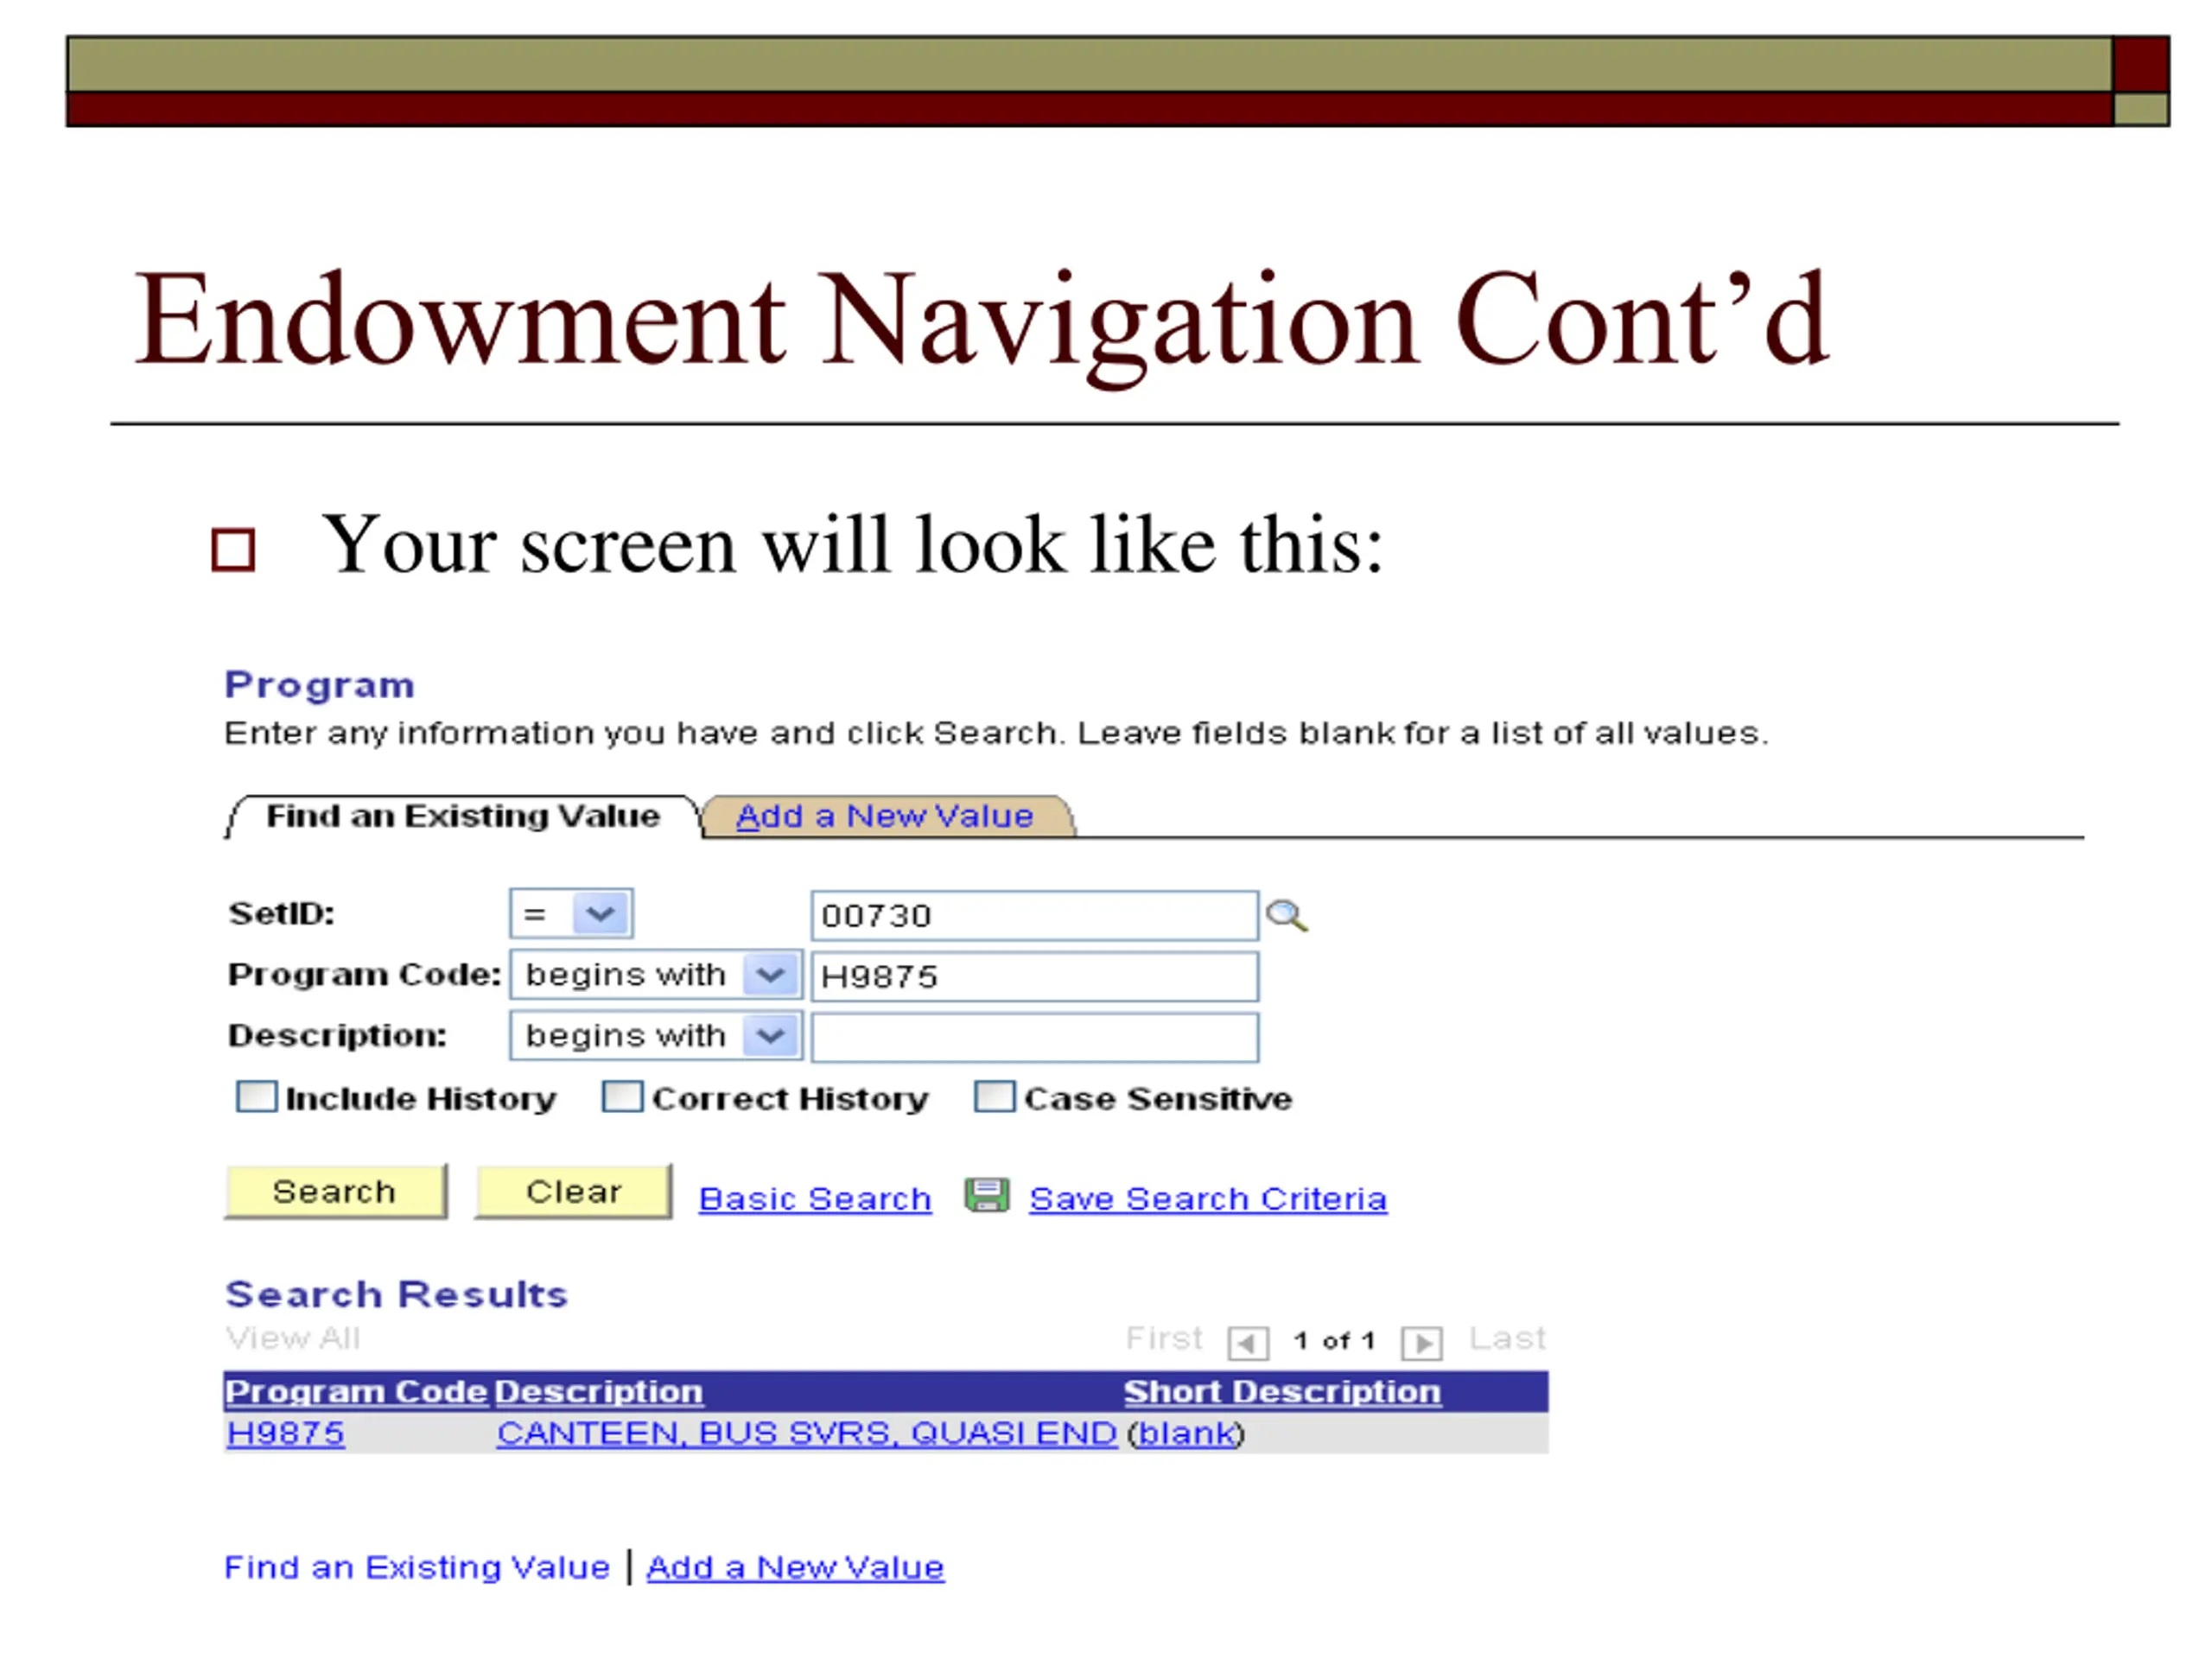Click the (blank) short description link
Image resolution: width=2212 pixels, height=1659 pixels.
pos(1186,1433)
